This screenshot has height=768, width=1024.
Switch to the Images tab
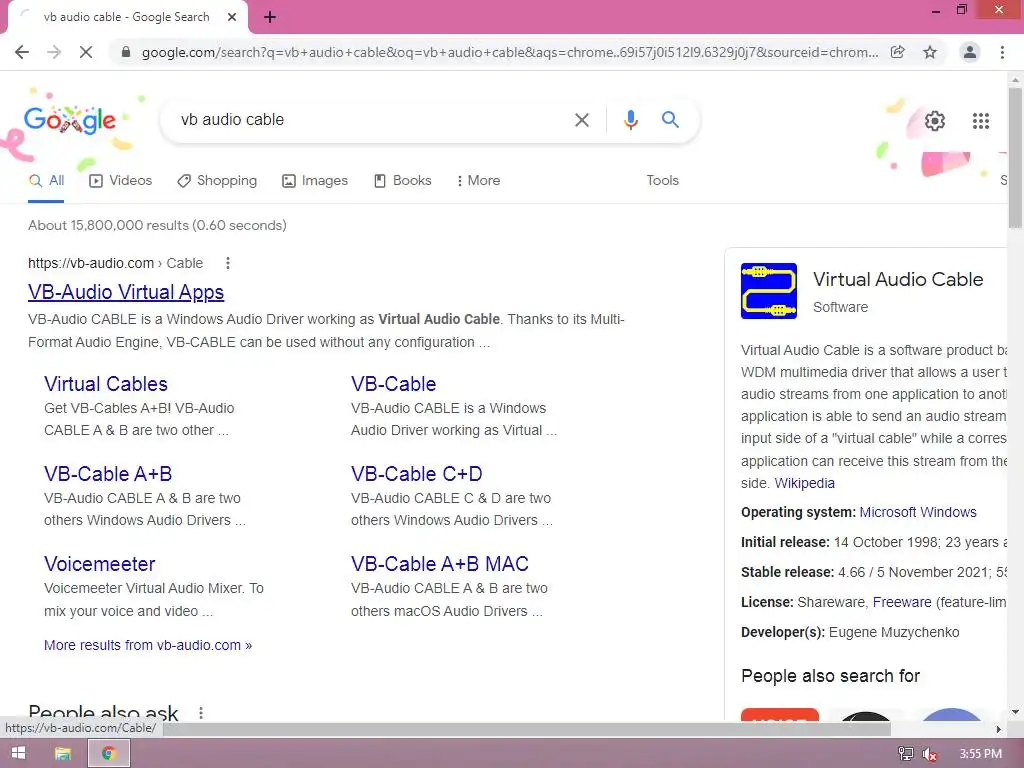315,181
